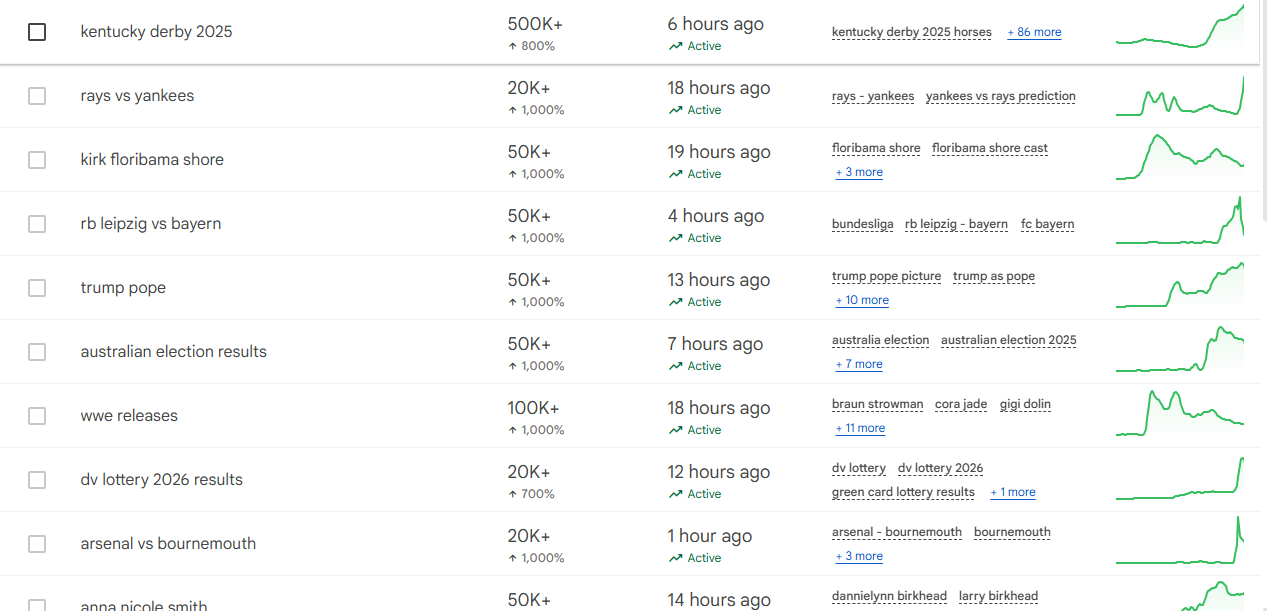Open the 'trump pope' trend title
This screenshot has height=611, width=1267.
(x=123, y=288)
